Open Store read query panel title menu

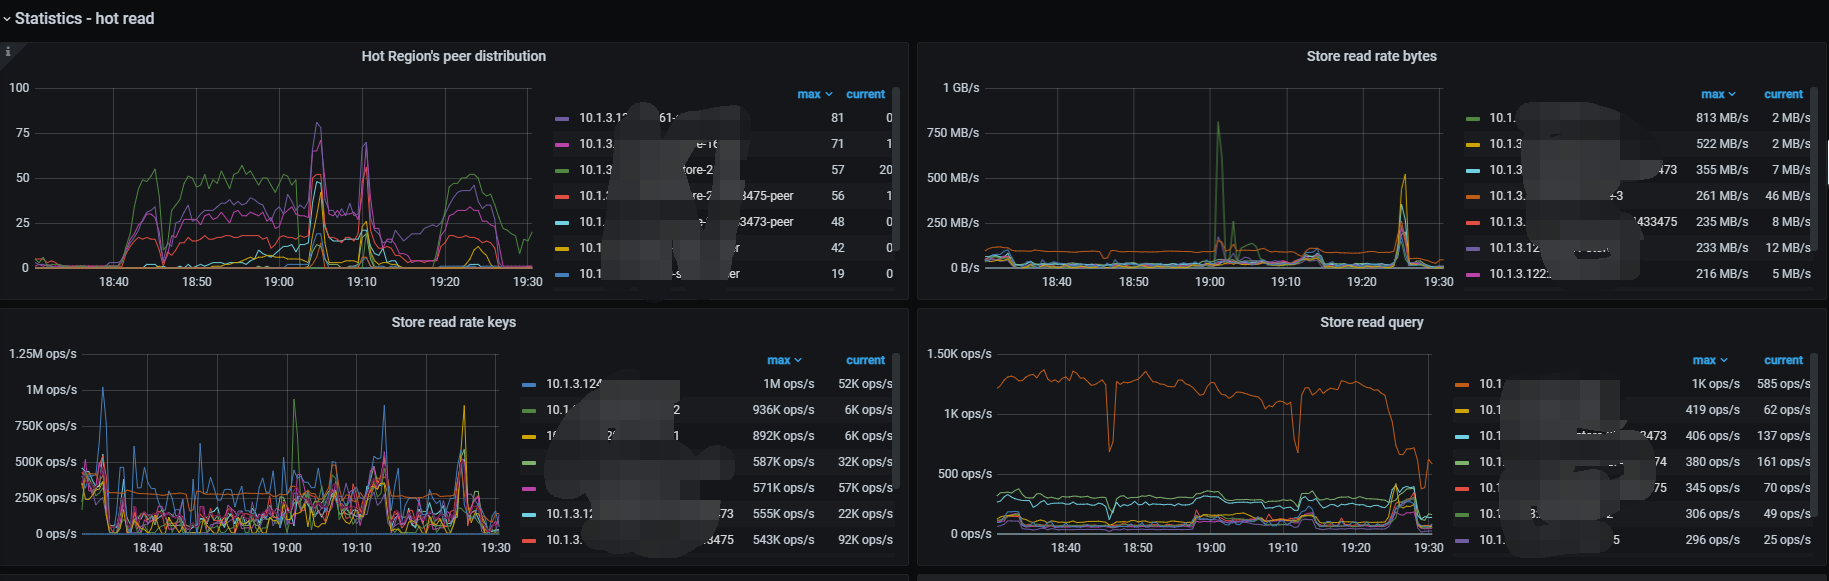point(1371,322)
